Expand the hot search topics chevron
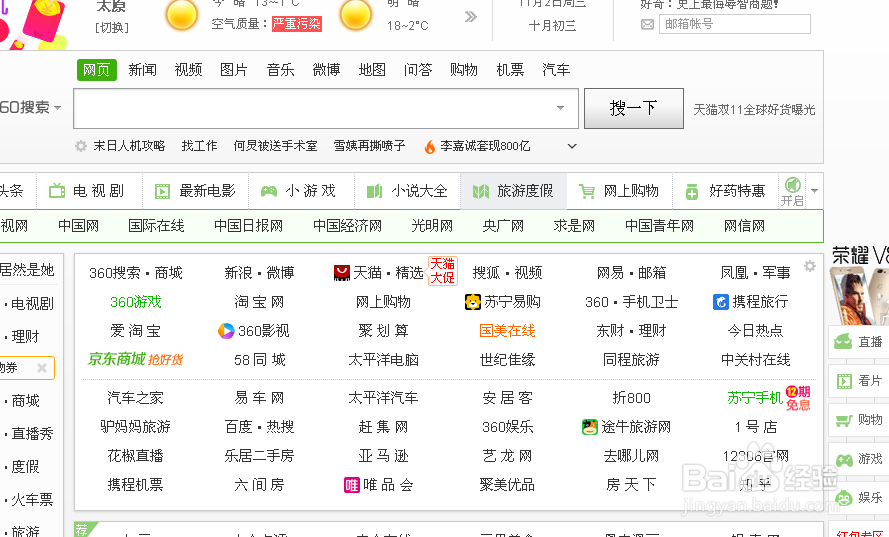Image resolution: width=889 pixels, height=537 pixels. [x=572, y=146]
